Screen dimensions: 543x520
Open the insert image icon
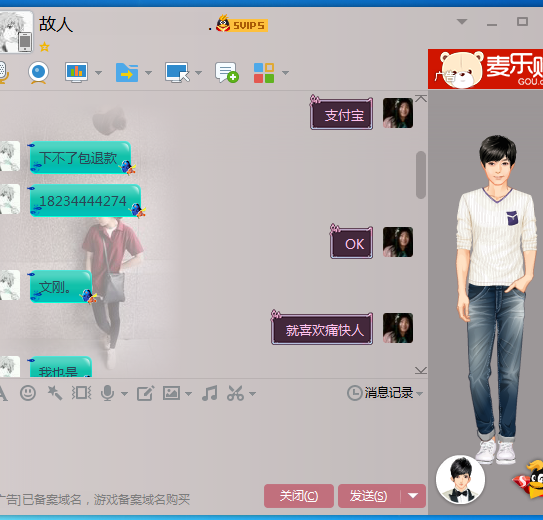[171, 393]
